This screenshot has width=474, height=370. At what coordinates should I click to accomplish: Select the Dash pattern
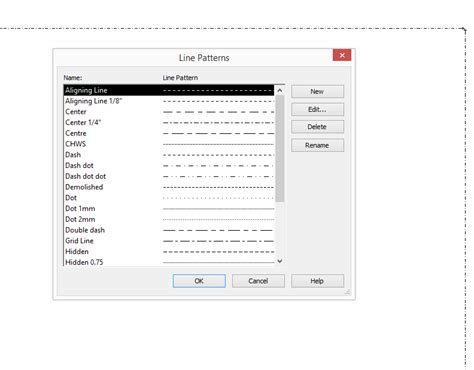(169, 155)
